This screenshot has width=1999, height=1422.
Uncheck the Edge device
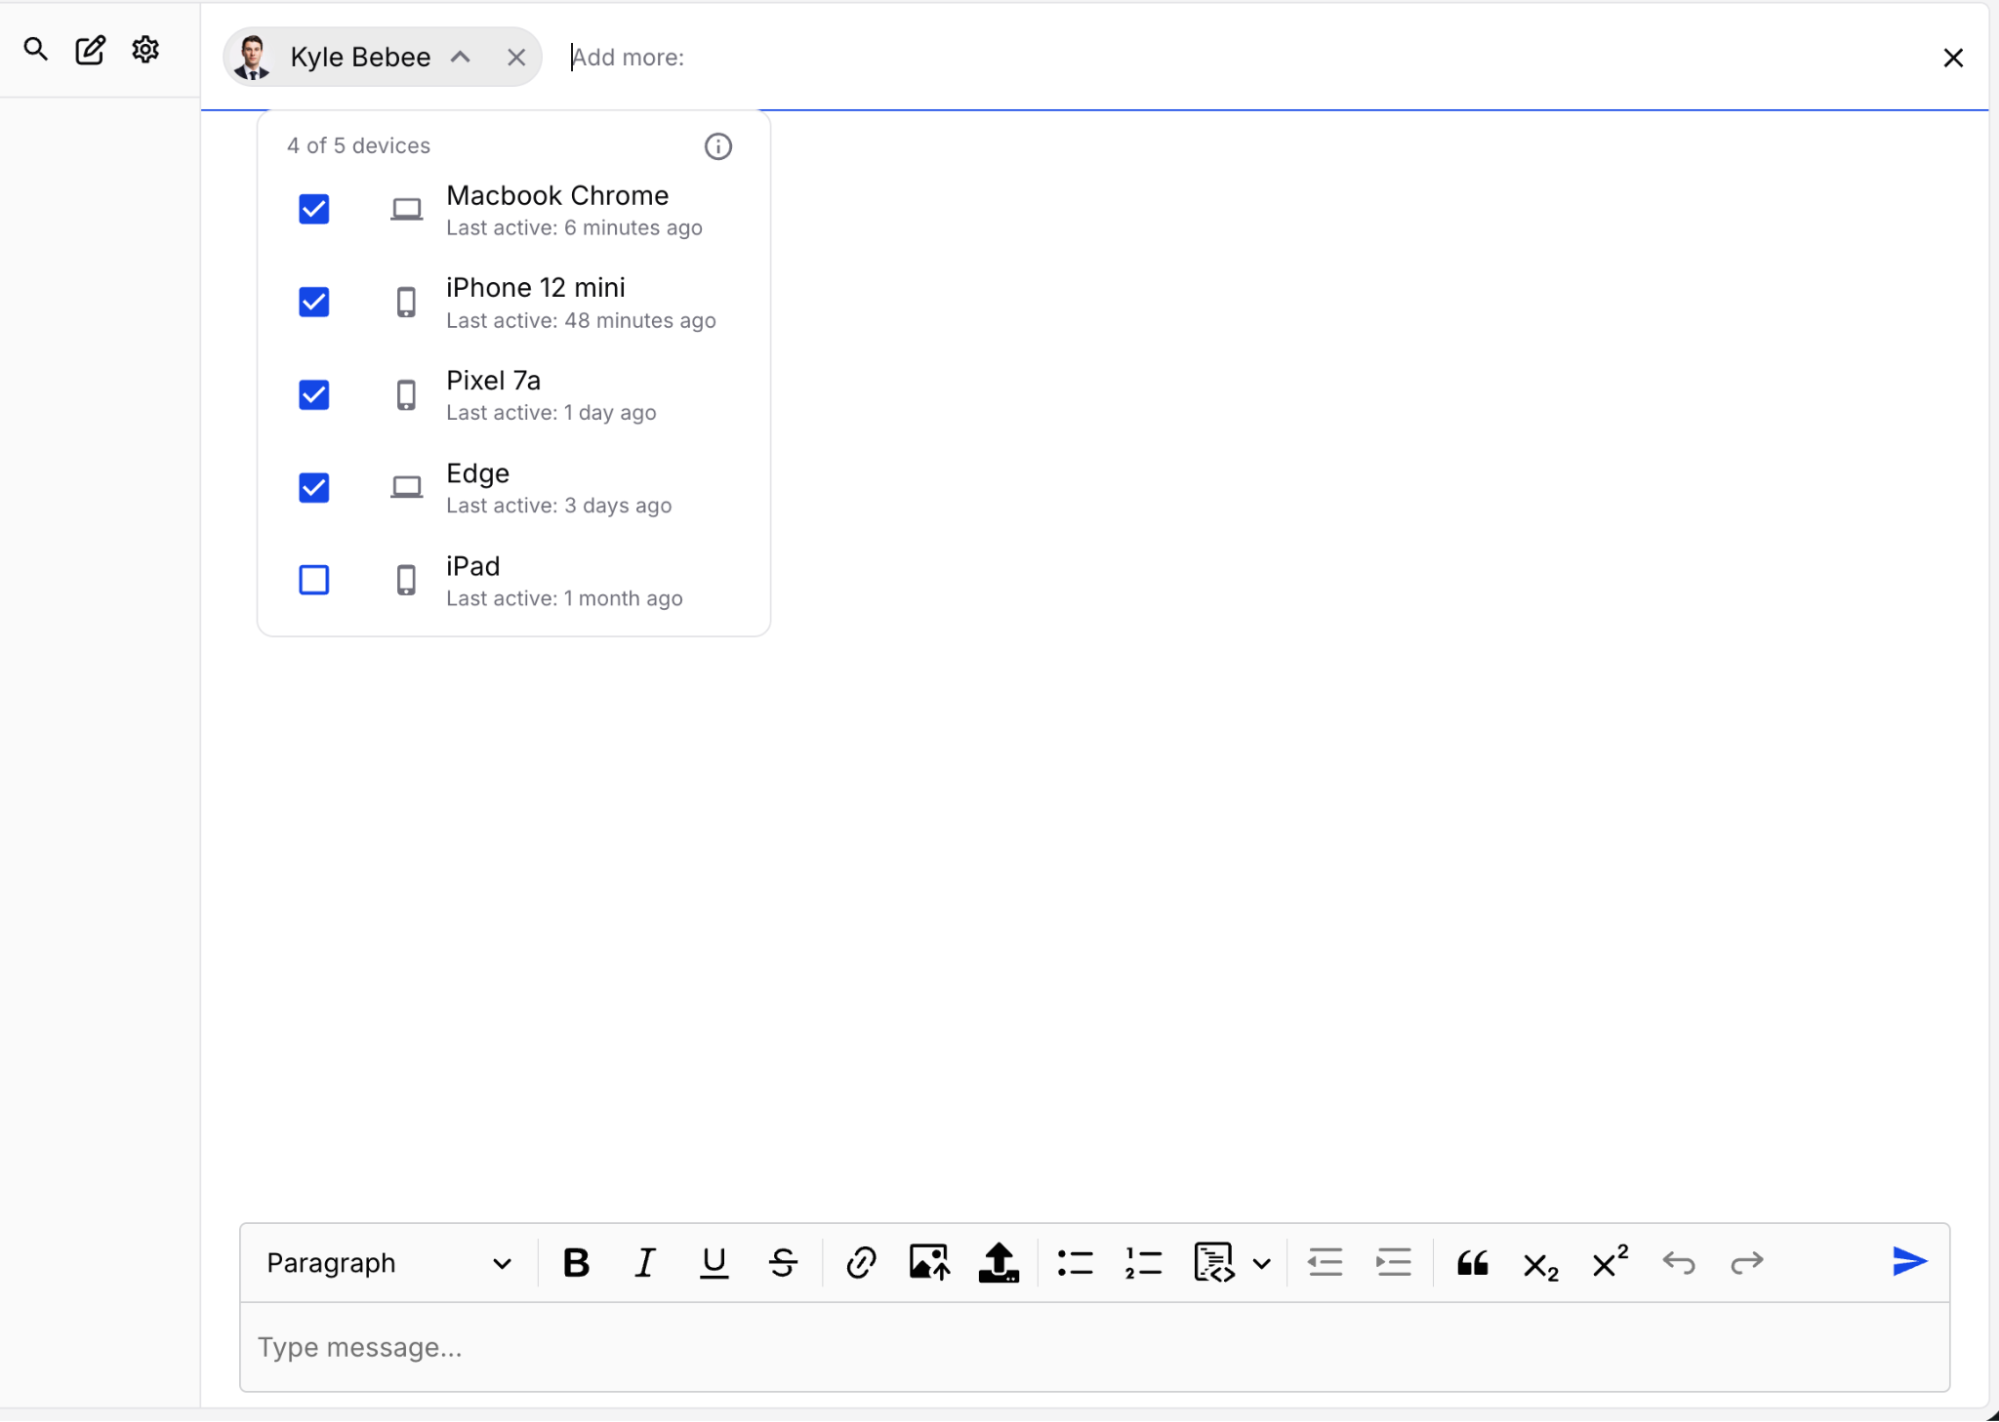click(314, 488)
